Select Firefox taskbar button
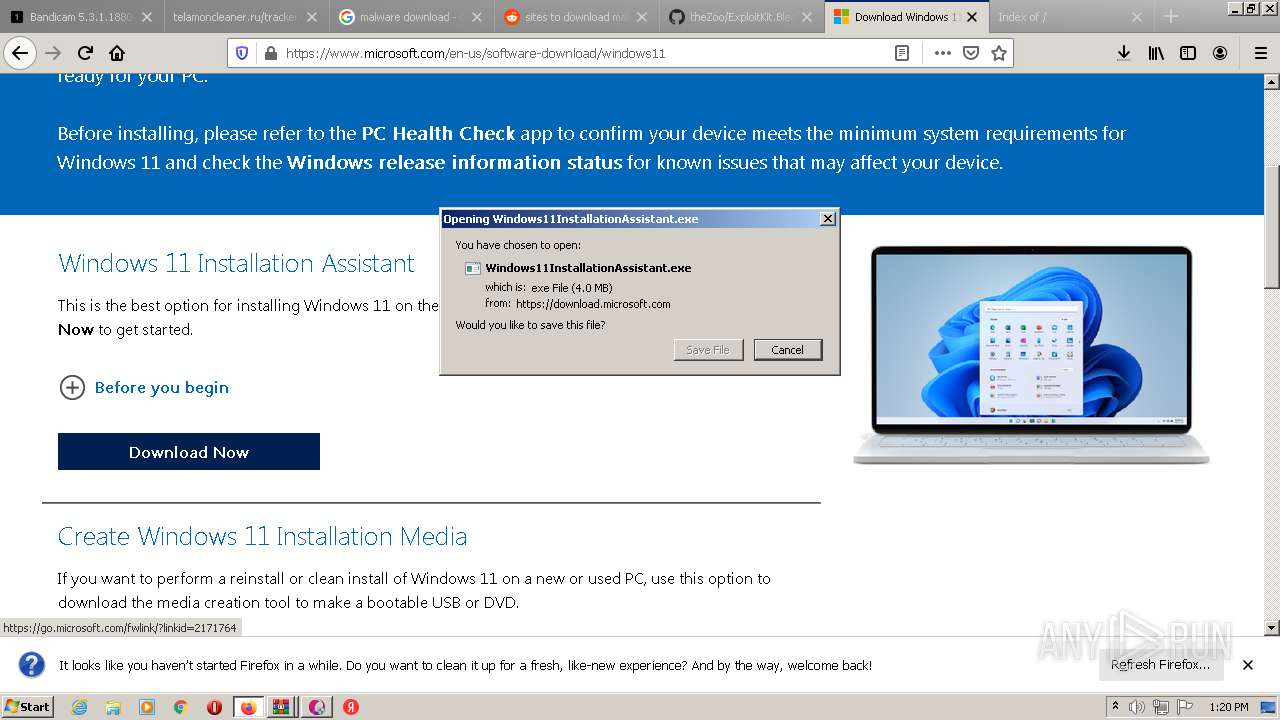Viewport: 1280px width, 720px height. (x=248, y=707)
